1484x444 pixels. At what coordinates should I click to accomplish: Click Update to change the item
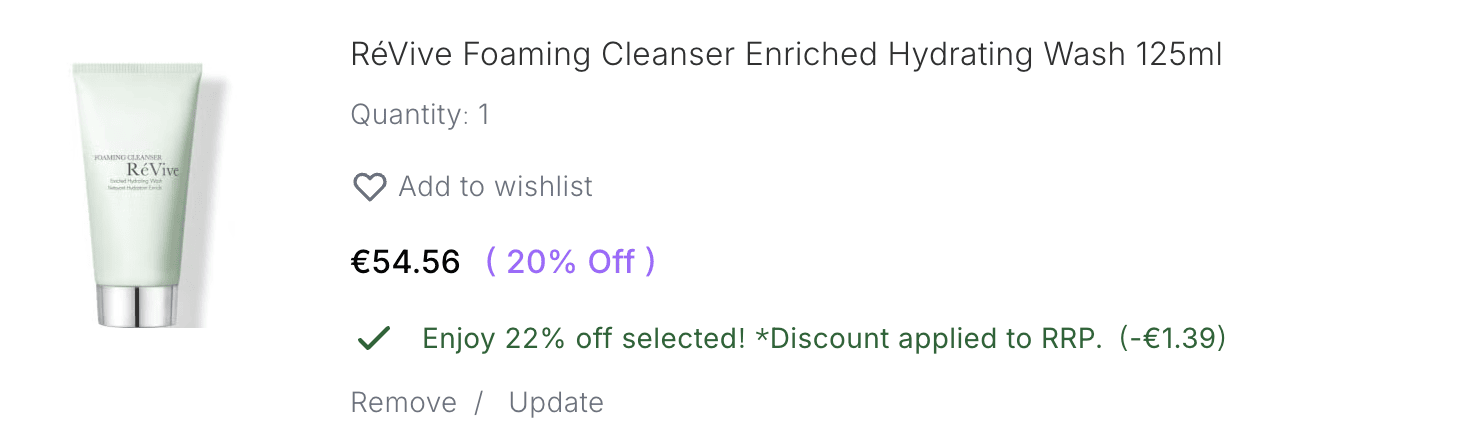click(x=556, y=402)
